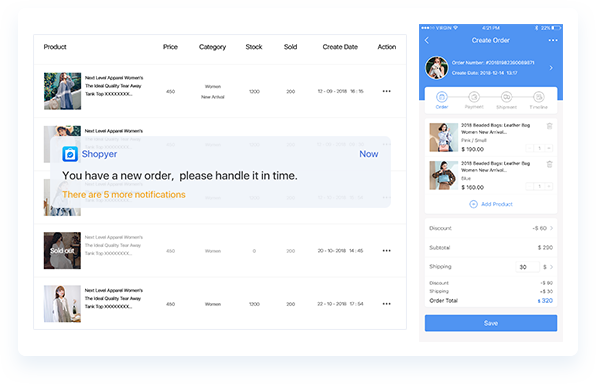Sort by Create Date column header
This screenshot has height=384, width=596.
340,47
